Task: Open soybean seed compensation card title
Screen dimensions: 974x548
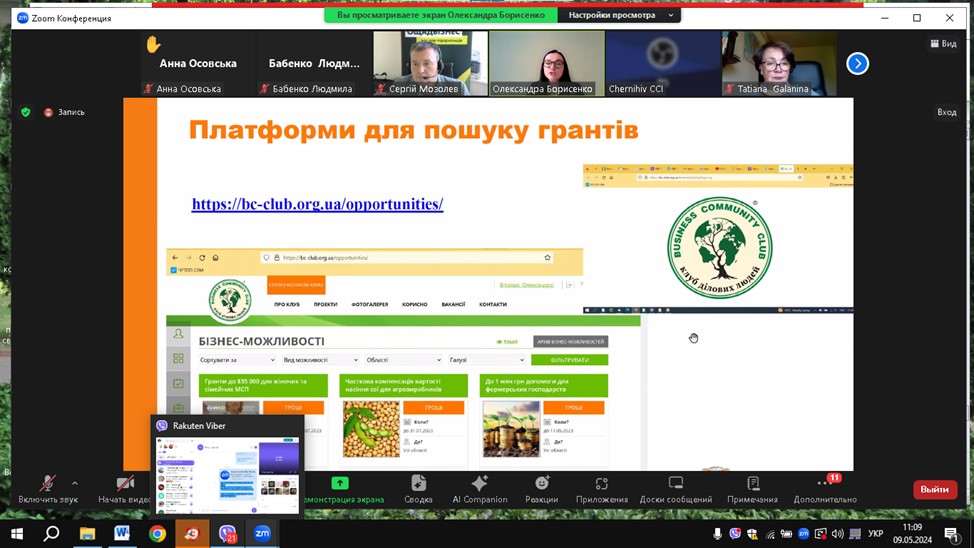Action: pos(403,385)
